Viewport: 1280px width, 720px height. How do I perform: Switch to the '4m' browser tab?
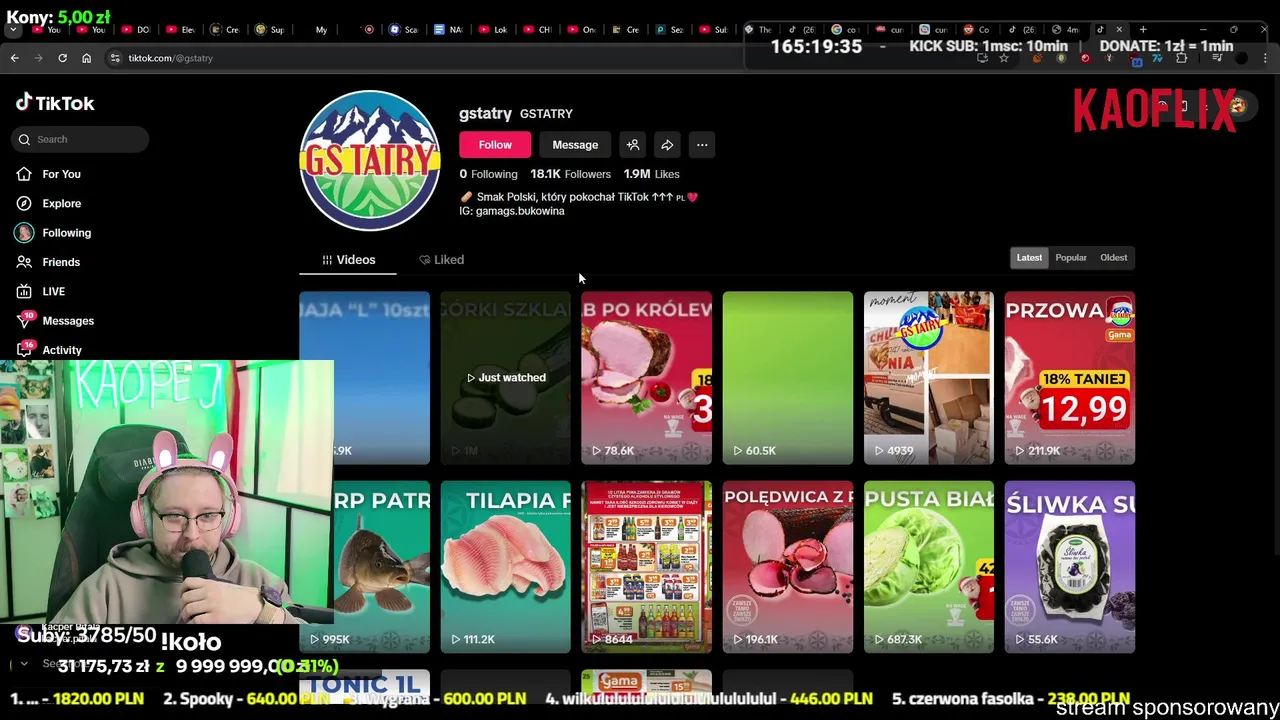pyautogui.click(x=1066, y=30)
